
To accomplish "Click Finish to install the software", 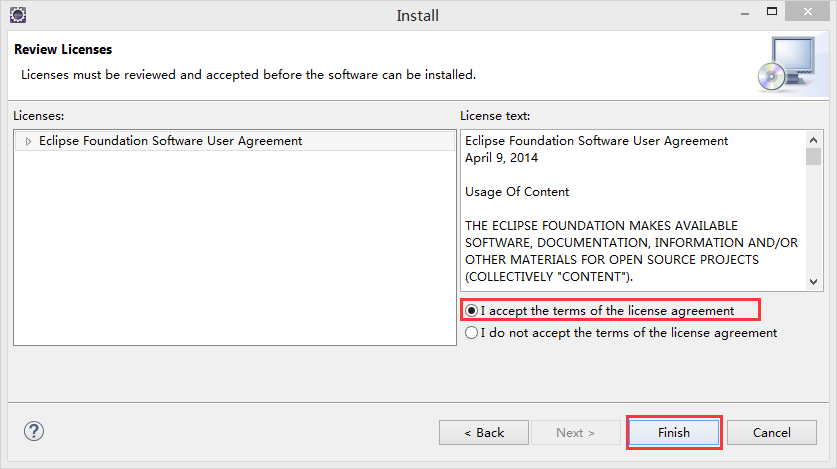I will click(674, 433).
